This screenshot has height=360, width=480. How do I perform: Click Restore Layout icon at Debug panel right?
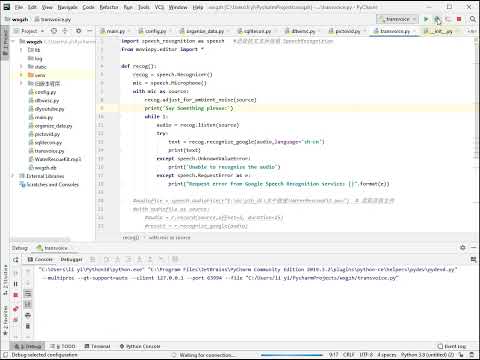coord(473,259)
